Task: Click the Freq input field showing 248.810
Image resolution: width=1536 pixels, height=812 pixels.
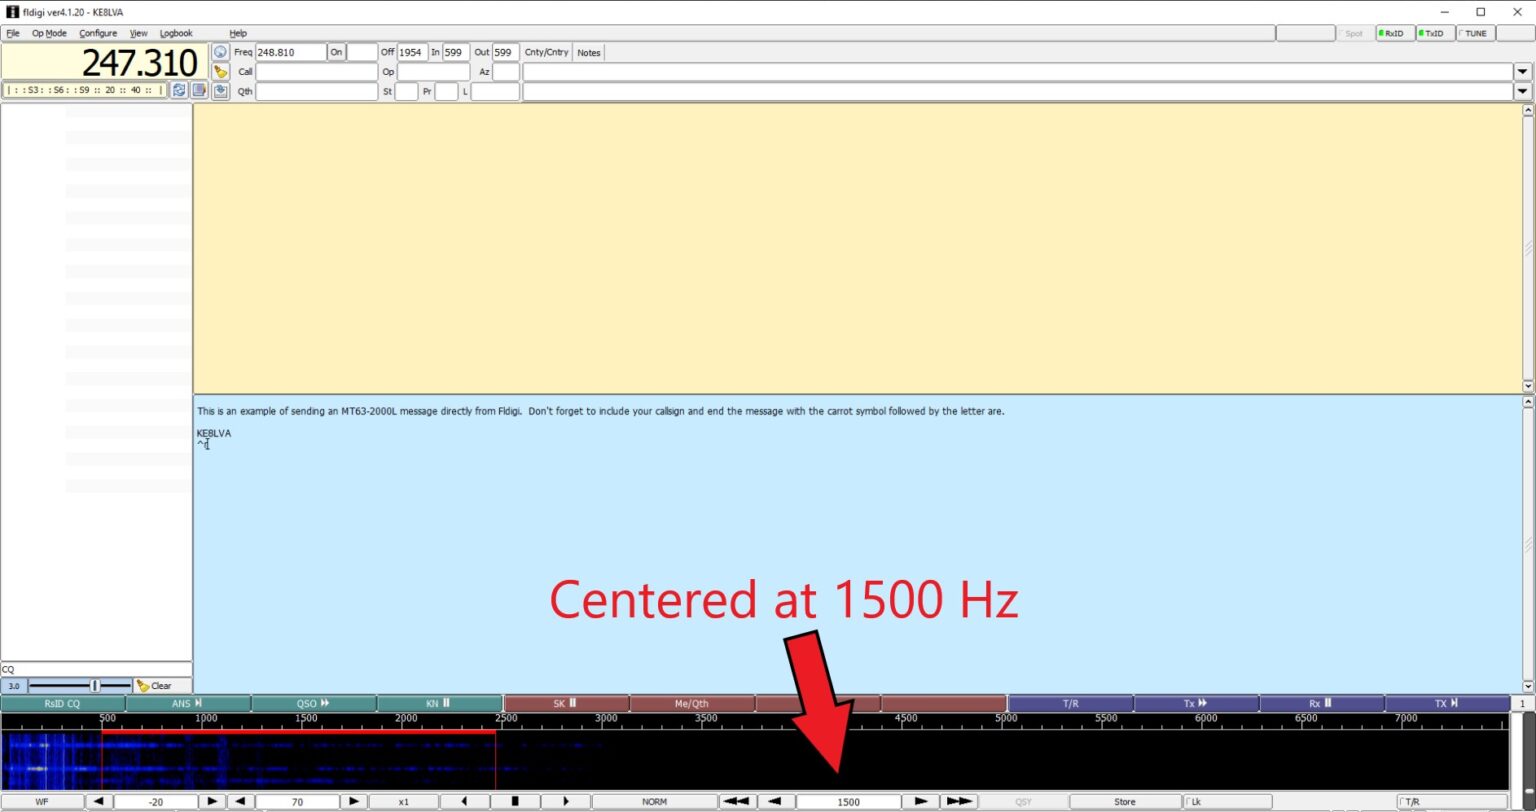Action: point(291,52)
